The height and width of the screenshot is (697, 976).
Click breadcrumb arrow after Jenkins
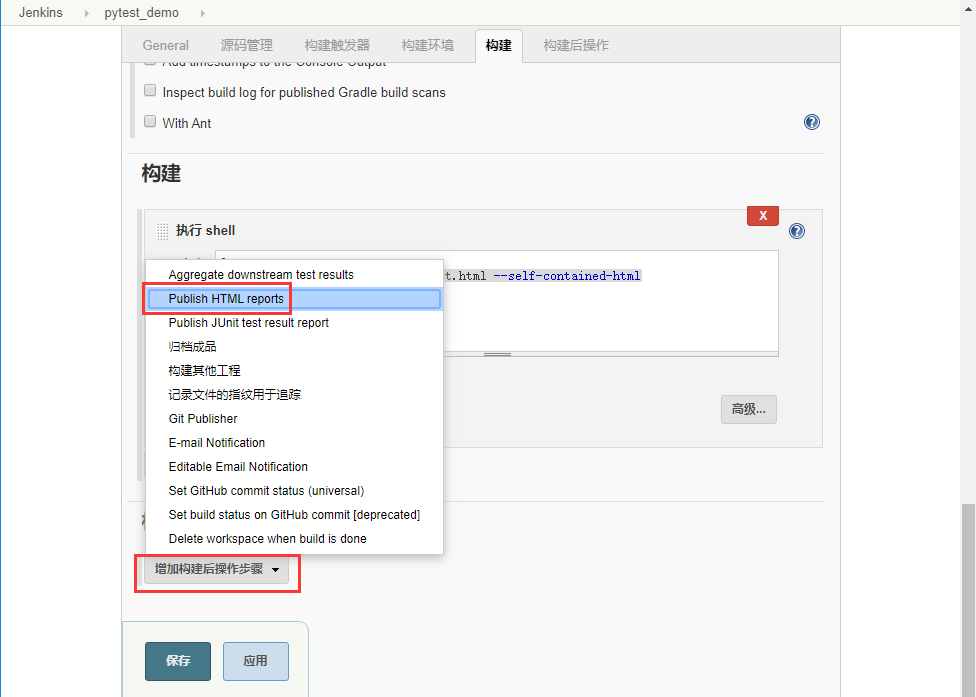[x=87, y=13]
